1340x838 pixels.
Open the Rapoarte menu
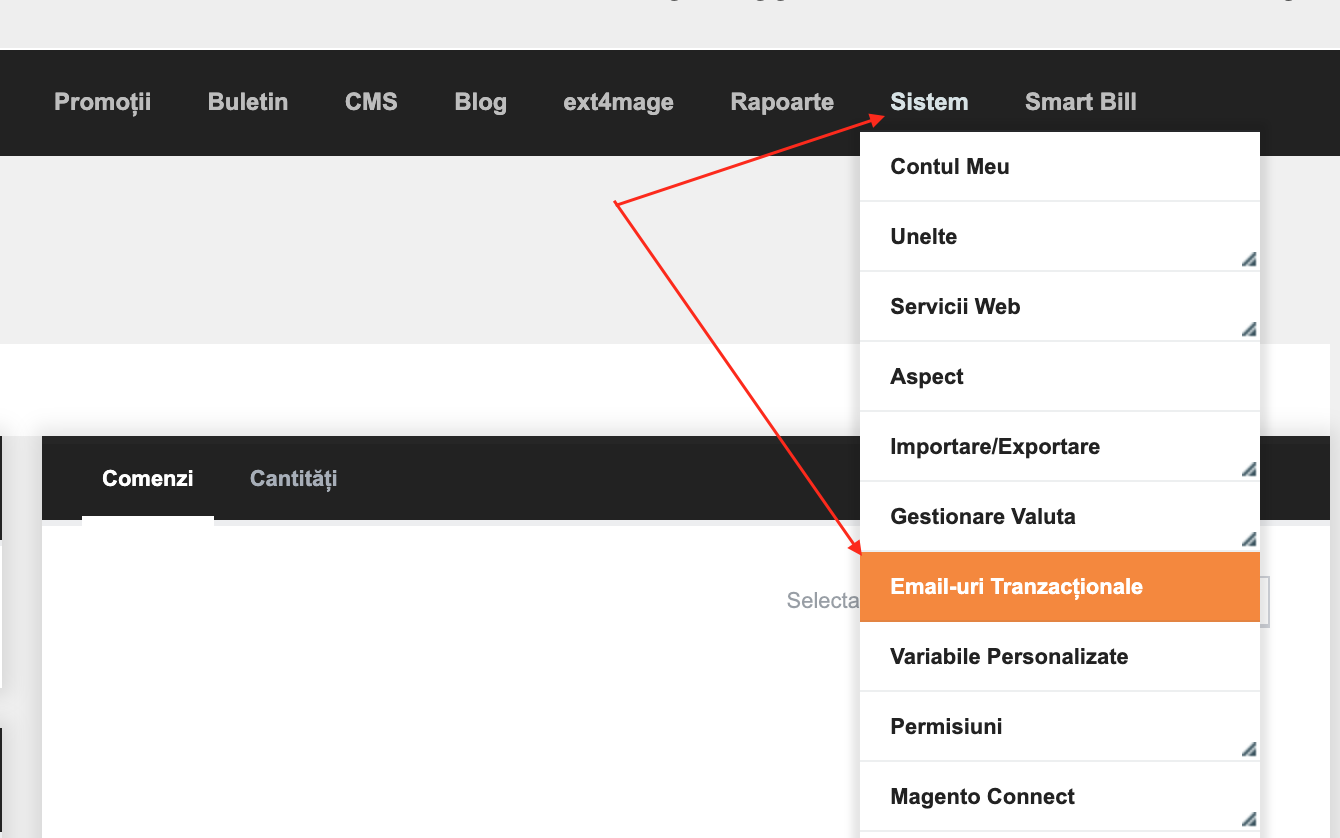point(782,102)
